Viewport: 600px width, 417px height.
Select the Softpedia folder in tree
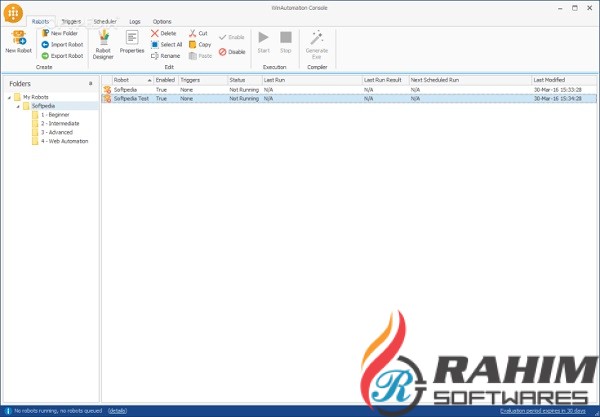click(x=39, y=106)
